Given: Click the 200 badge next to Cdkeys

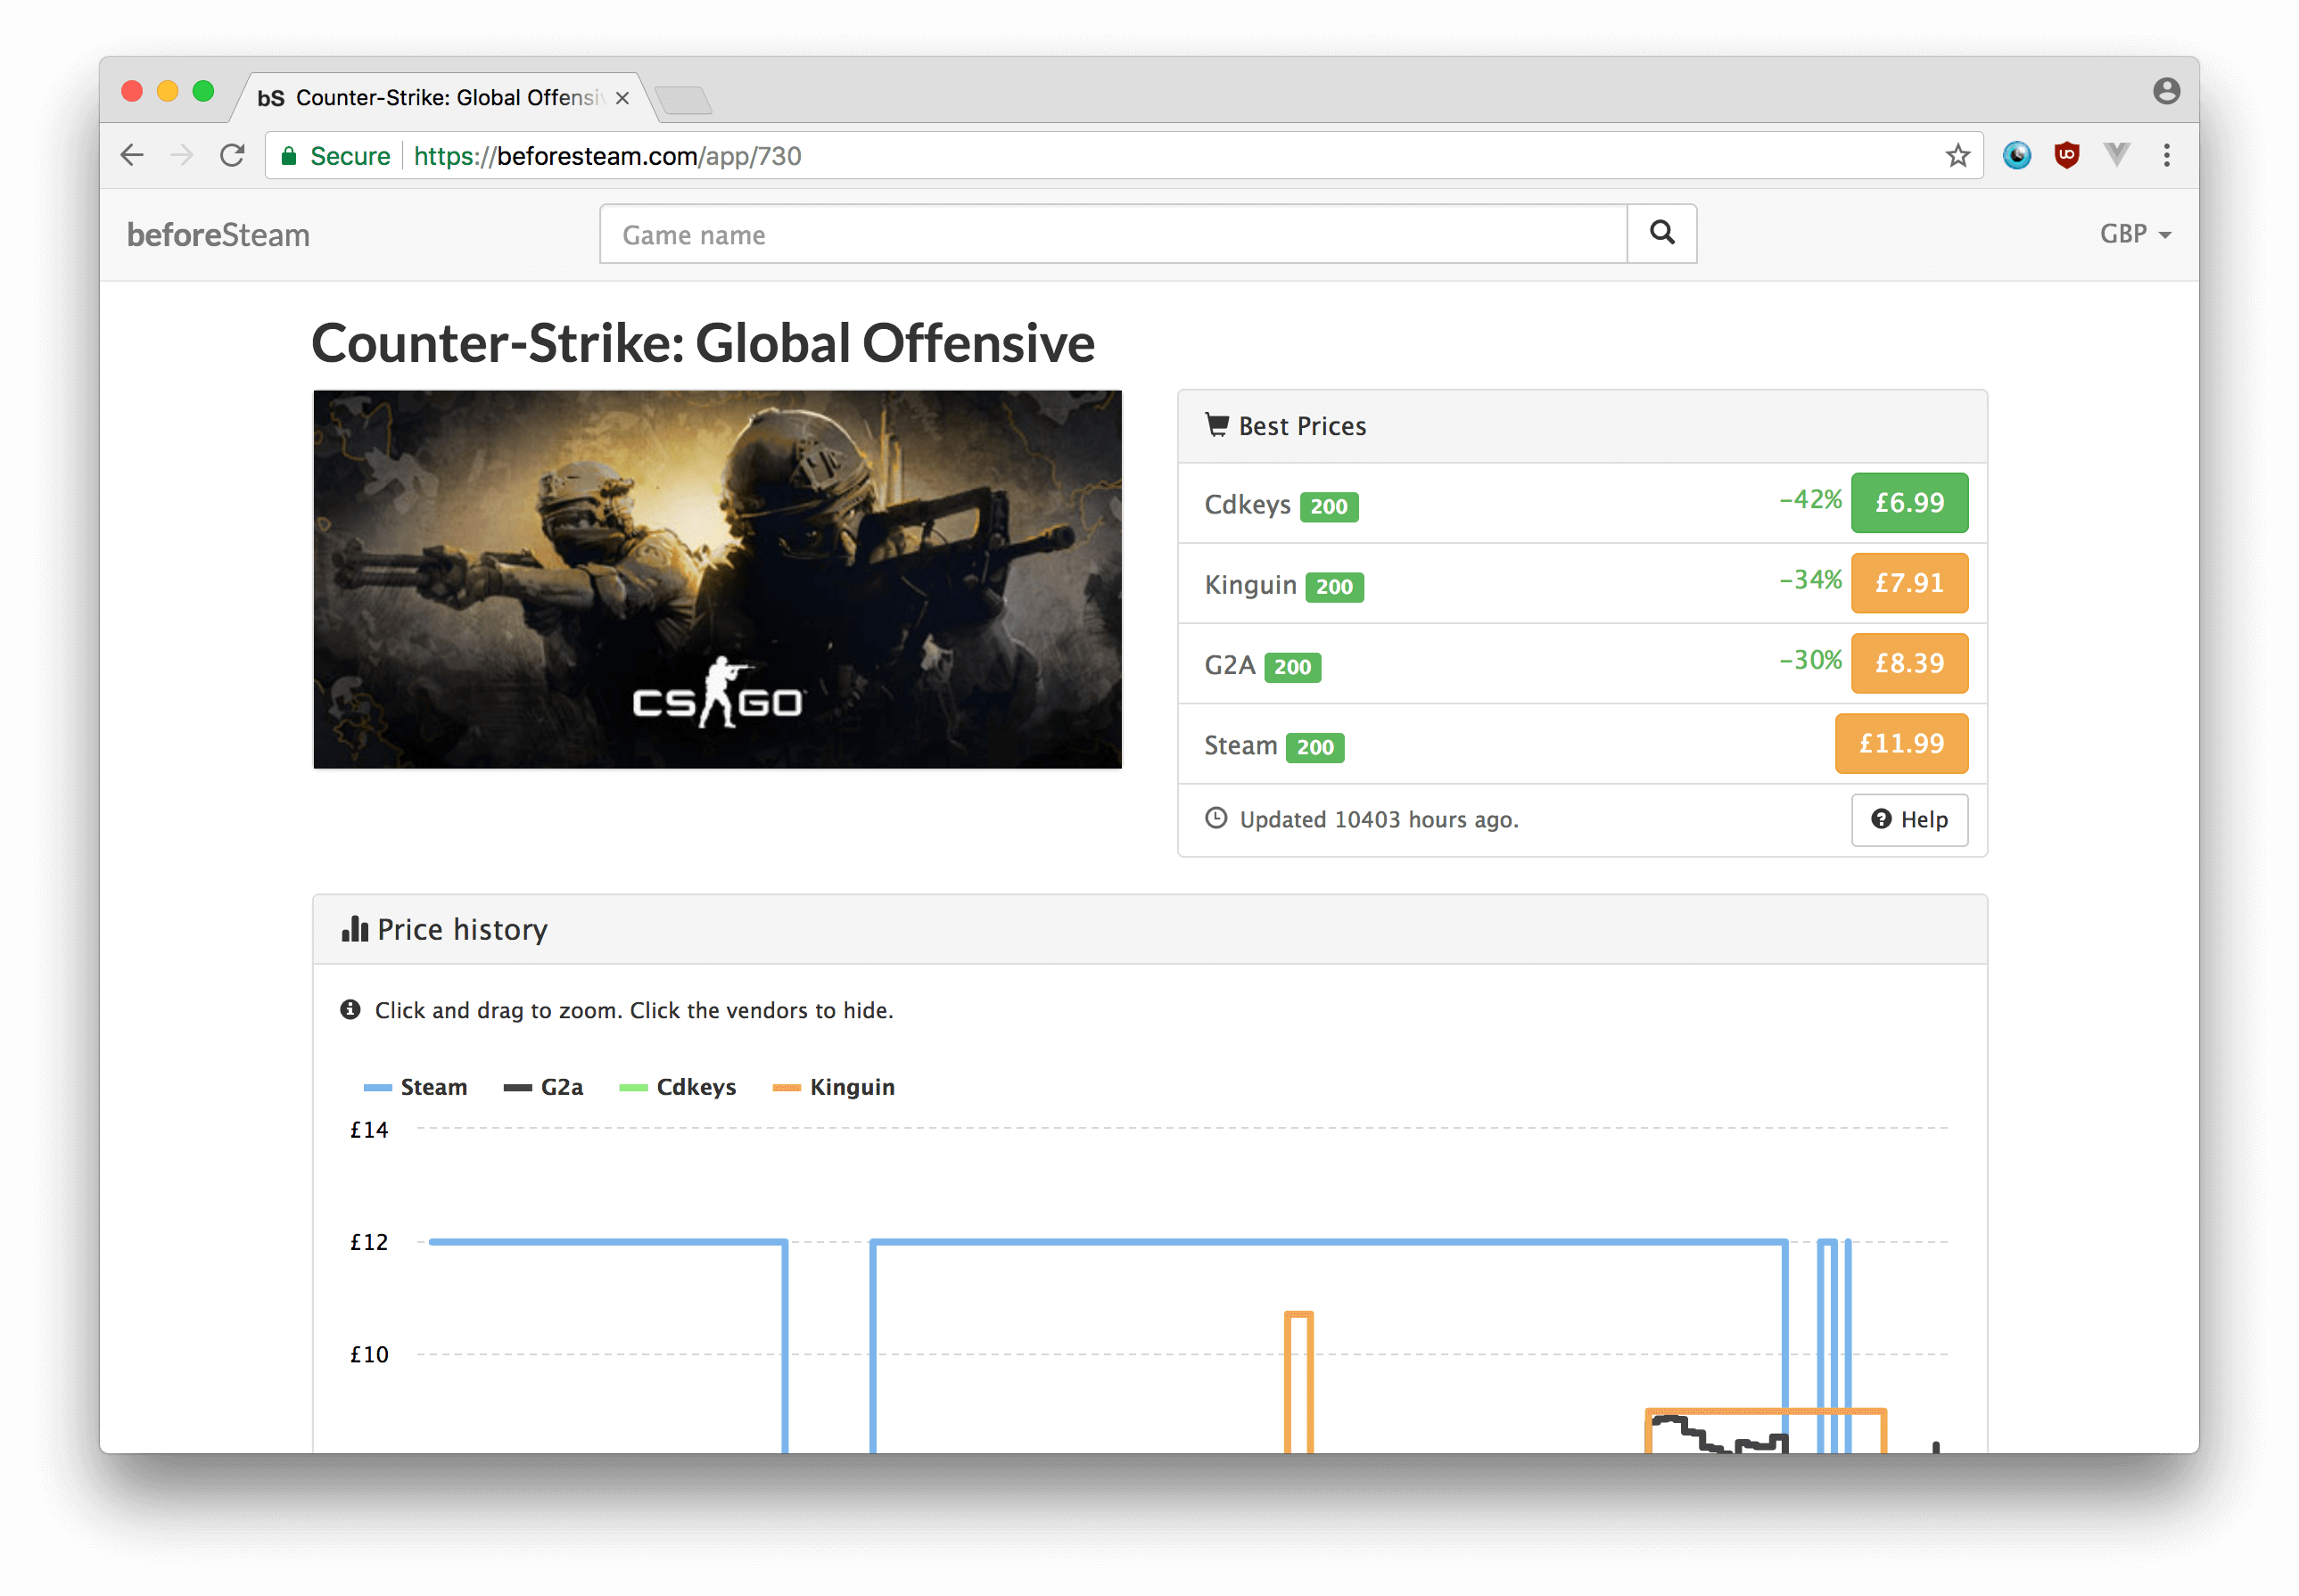Looking at the screenshot, I should click(1329, 507).
